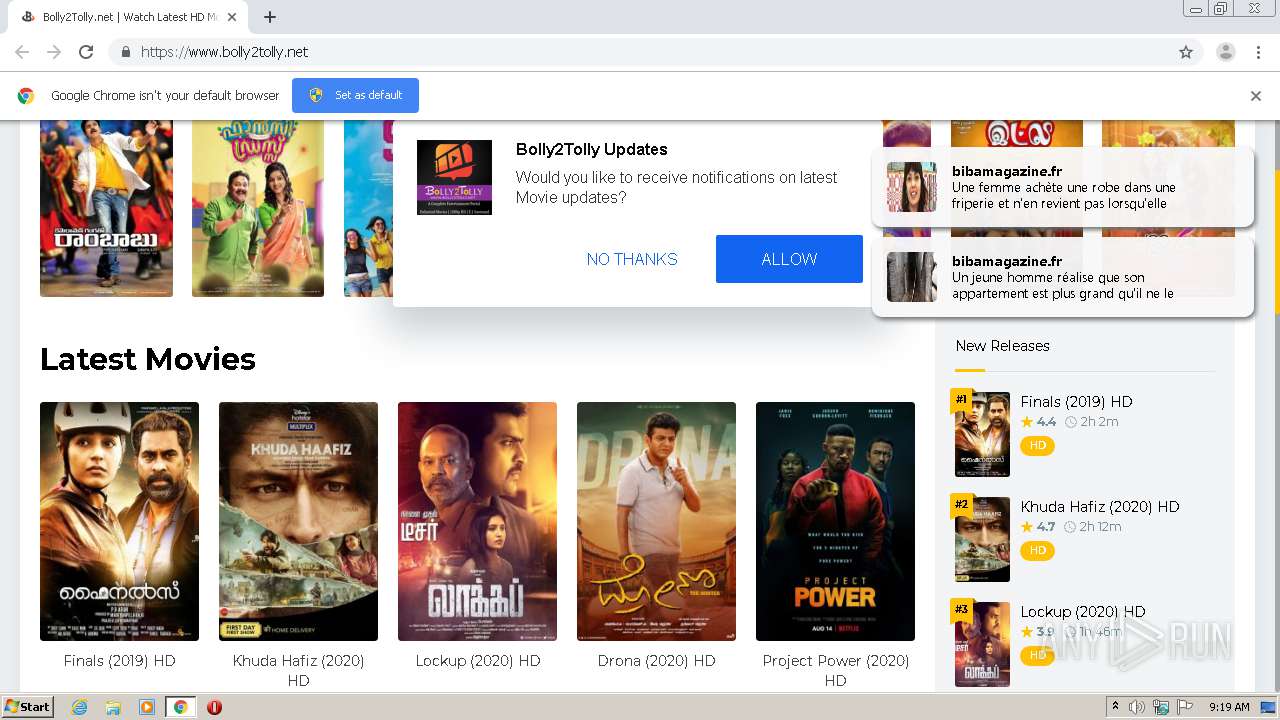Screen dimensions: 1280x720
Task: Reload the page with the refresh icon
Action: (86, 52)
